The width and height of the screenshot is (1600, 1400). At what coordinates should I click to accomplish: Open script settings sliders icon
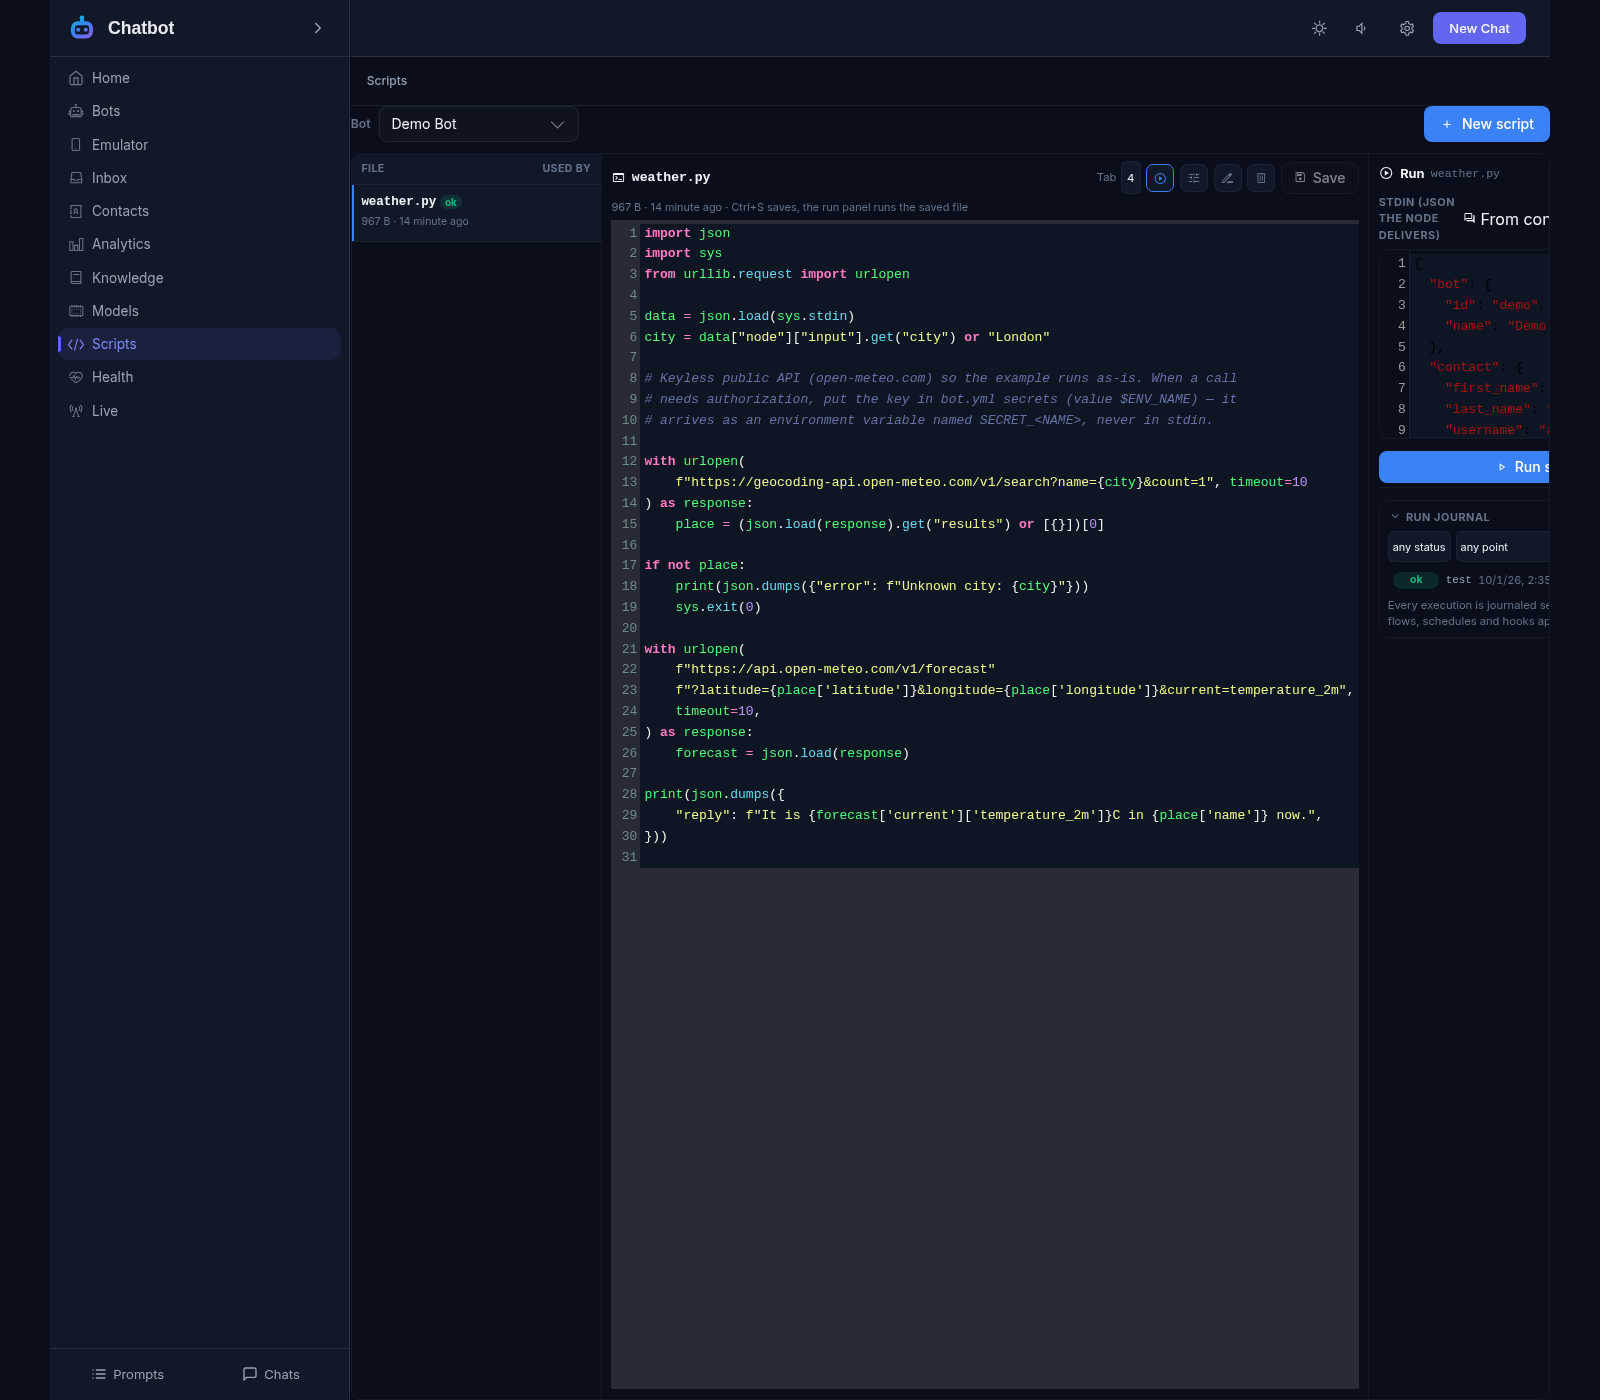(1194, 178)
